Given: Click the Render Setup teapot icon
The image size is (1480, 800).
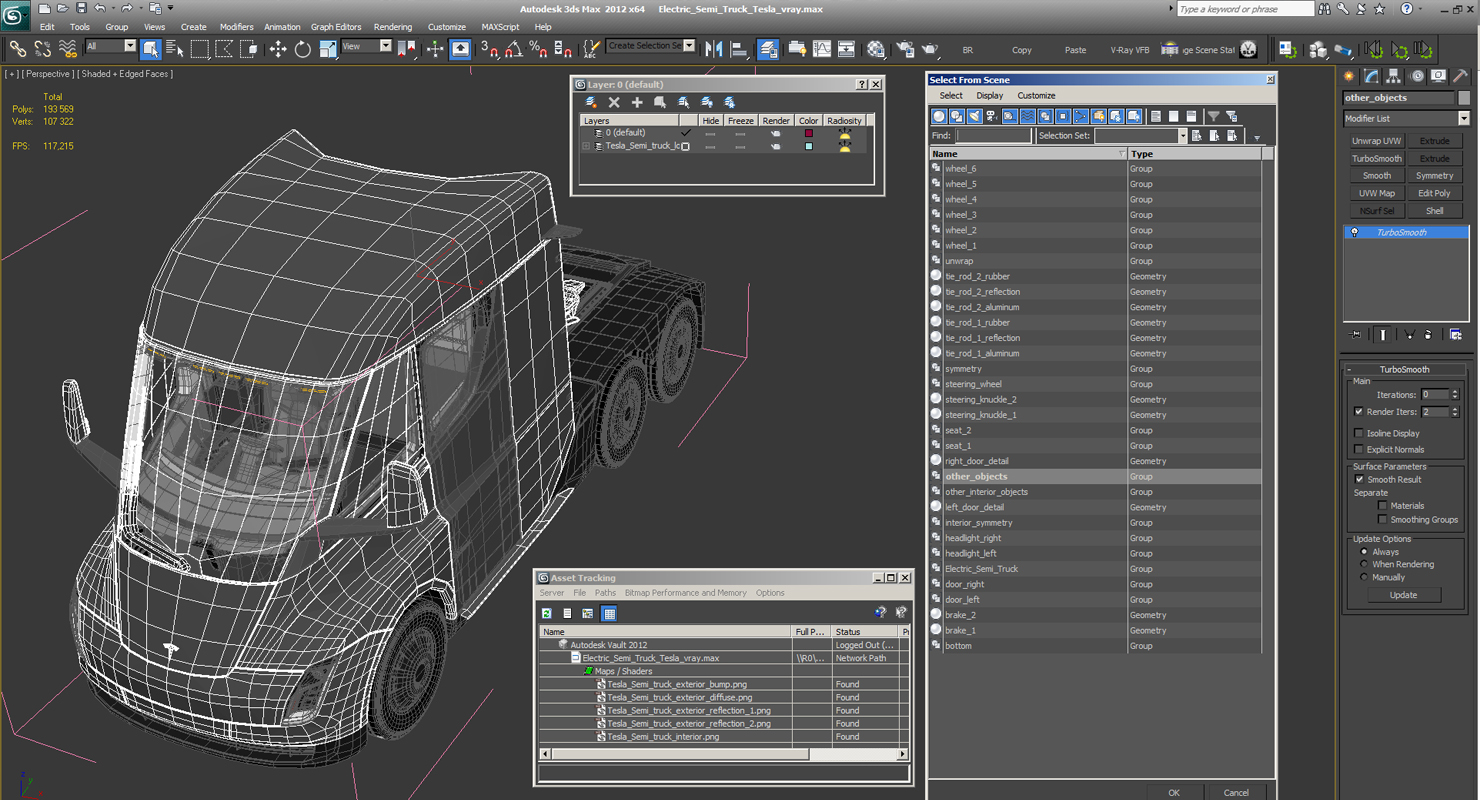Looking at the screenshot, I should coord(905,49).
